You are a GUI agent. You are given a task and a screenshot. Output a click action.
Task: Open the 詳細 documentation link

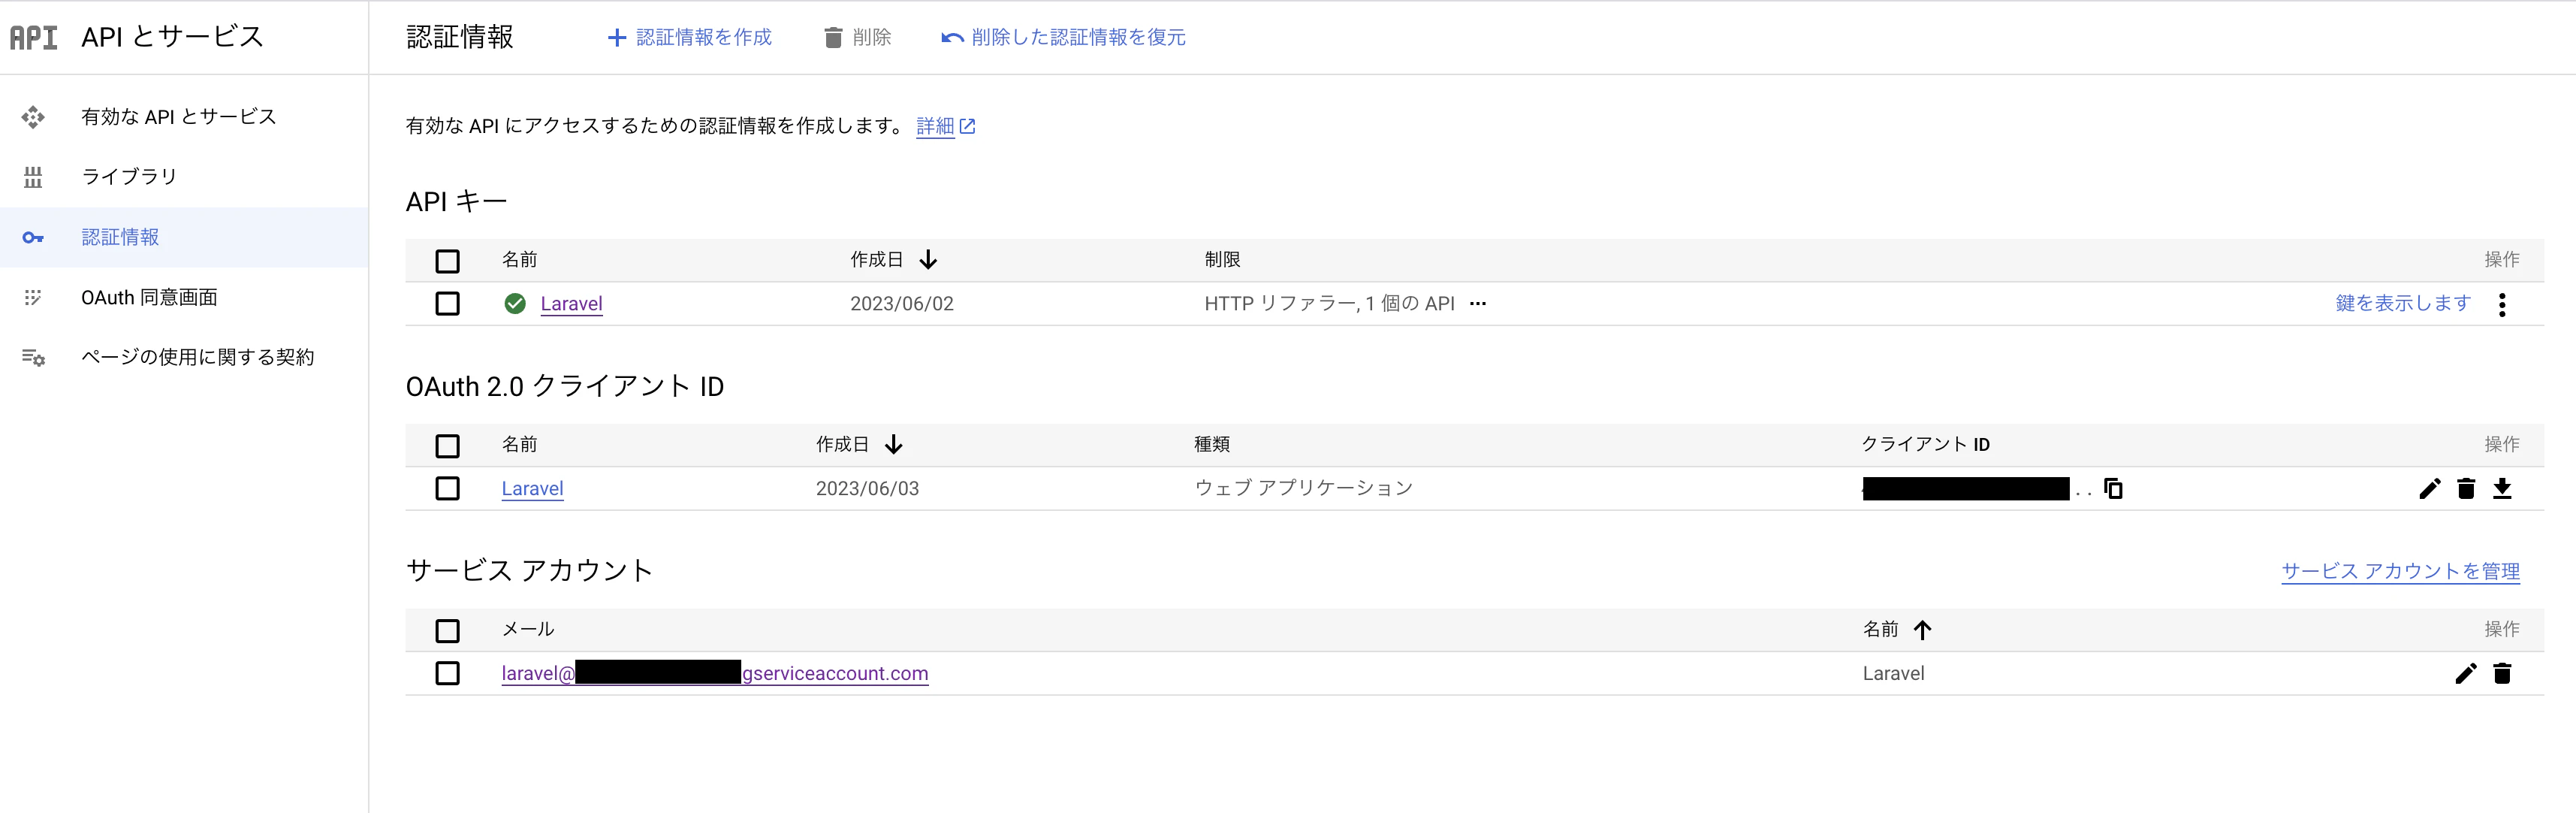[935, 126]
